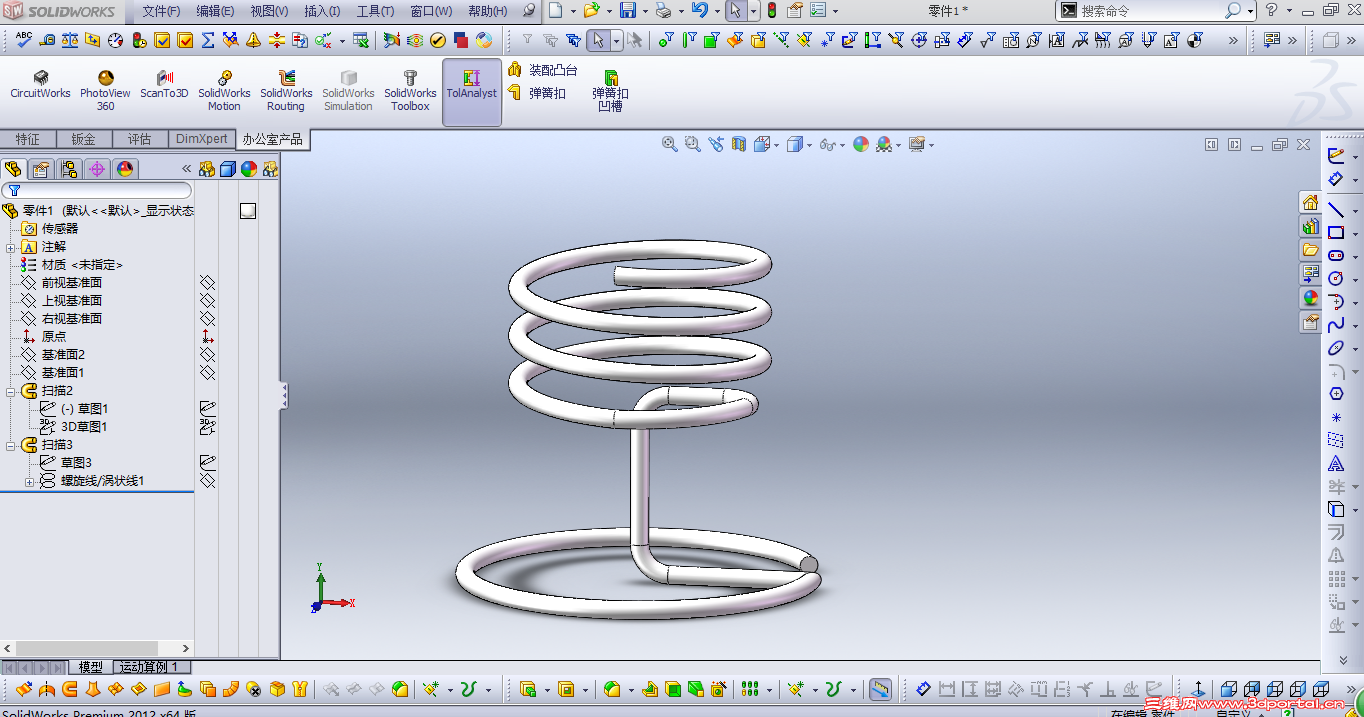Open the PropertyManager tab
The image size is (1364, 717).
(41, 169)
